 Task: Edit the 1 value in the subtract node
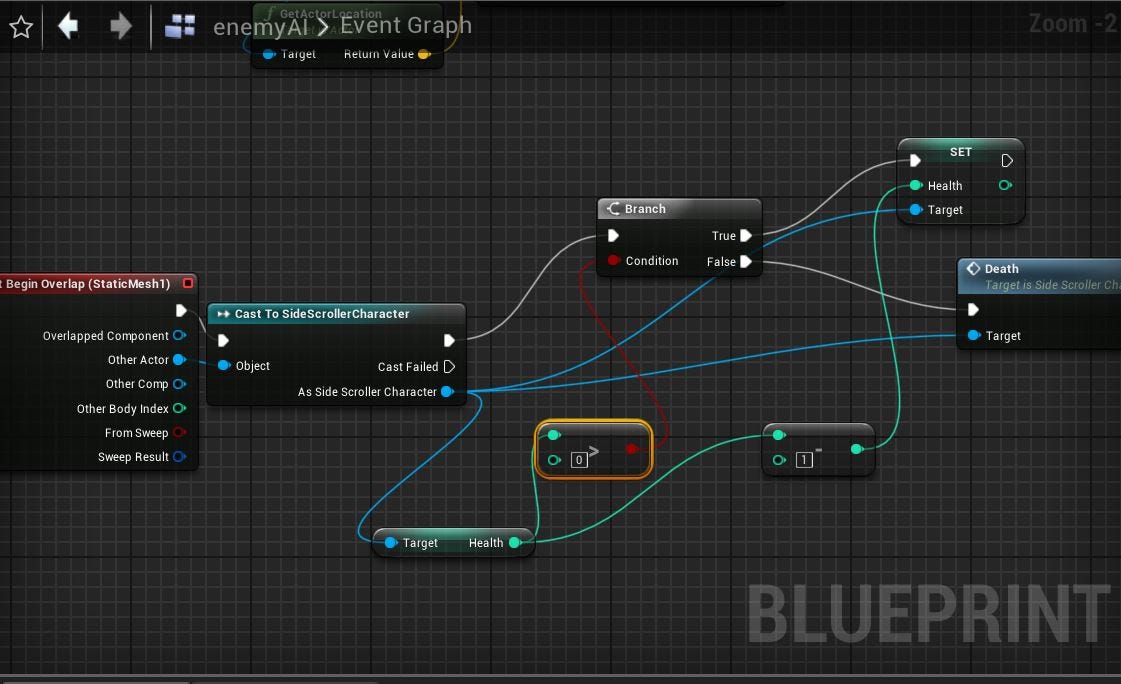(x=804, y=460)
